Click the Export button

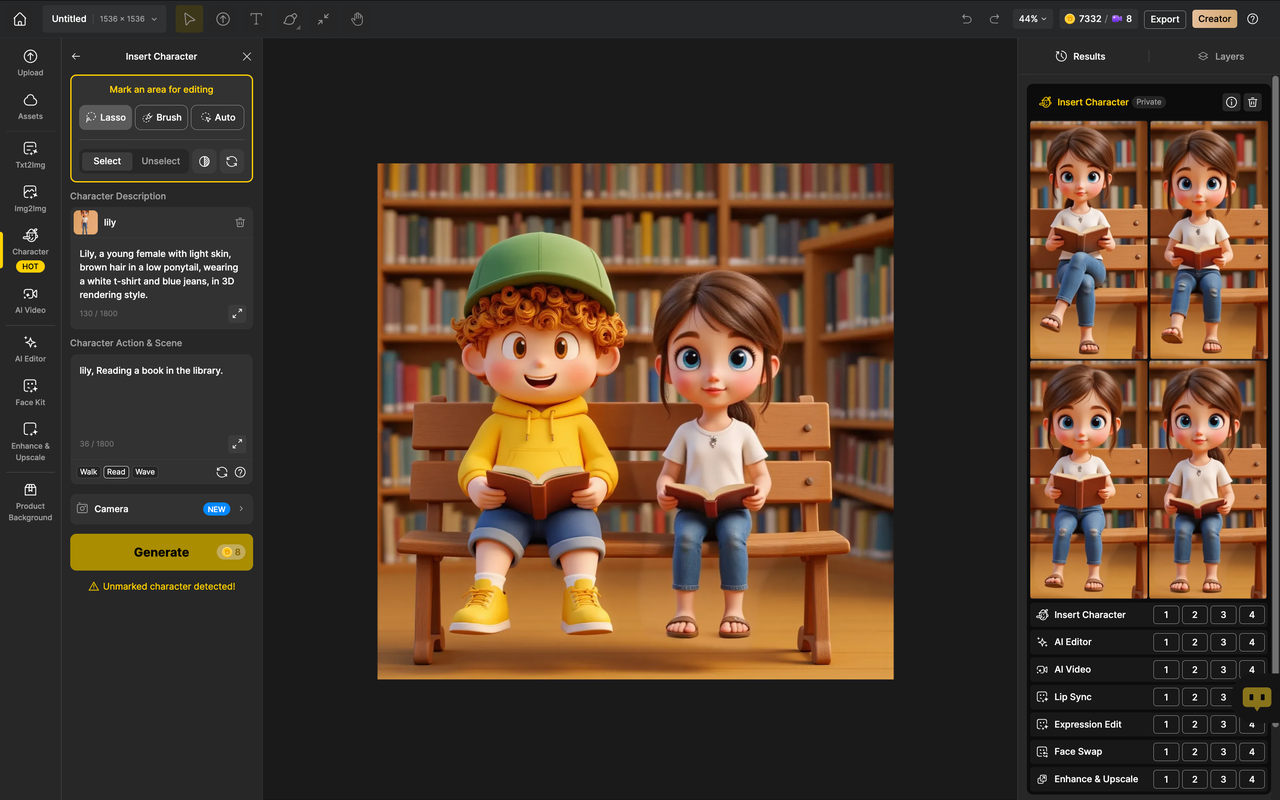(1164, 18)
